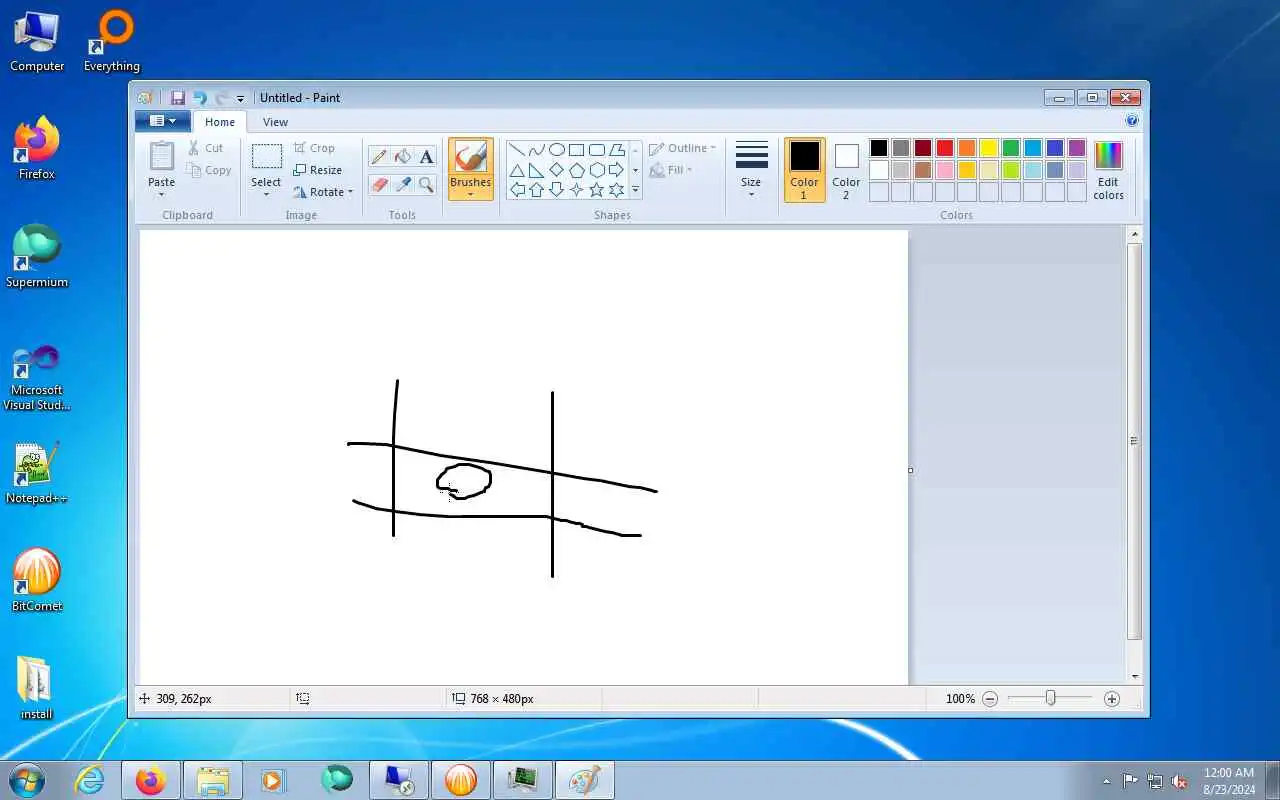
Task: Select the Eraser tool
Action: click(x=379, y=184)
